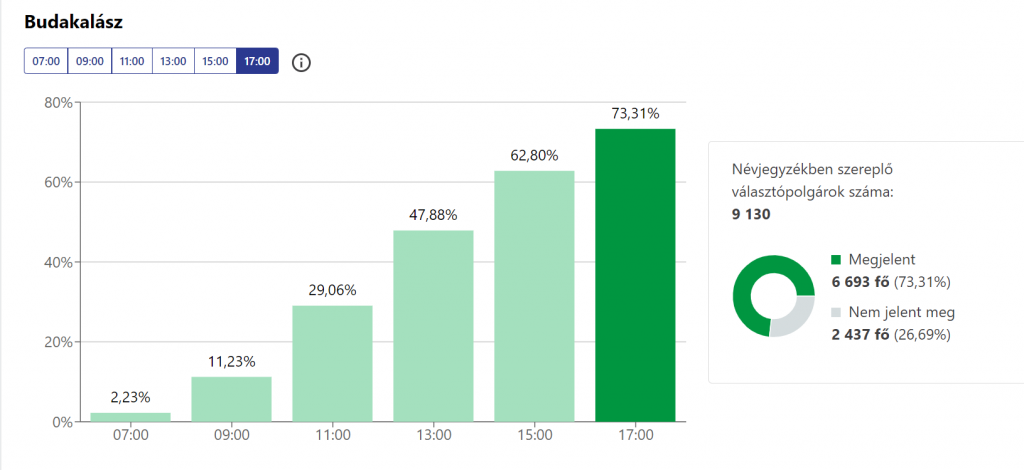Click the 09:00 bar showing 11,23%

pos(231,399)
